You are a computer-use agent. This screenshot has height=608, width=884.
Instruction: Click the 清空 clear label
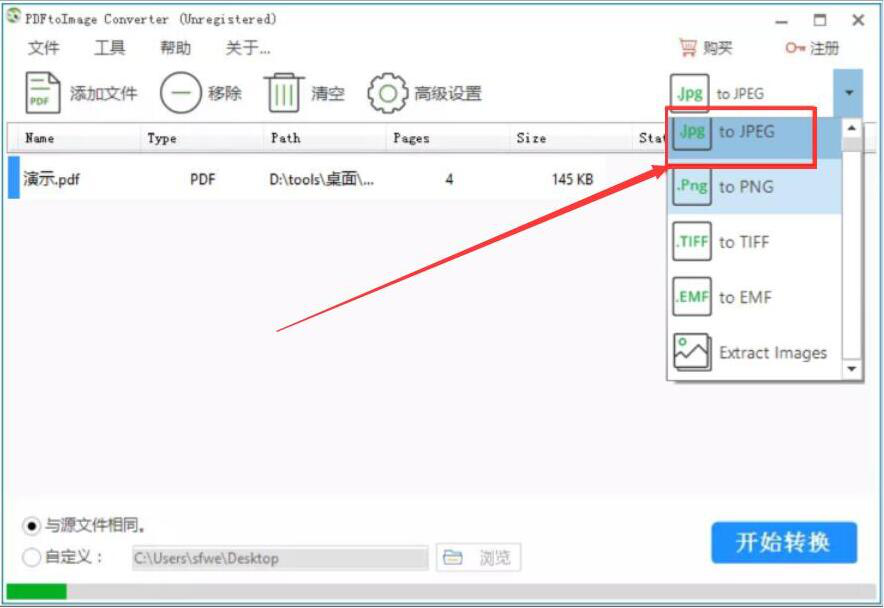coord(328,93)
